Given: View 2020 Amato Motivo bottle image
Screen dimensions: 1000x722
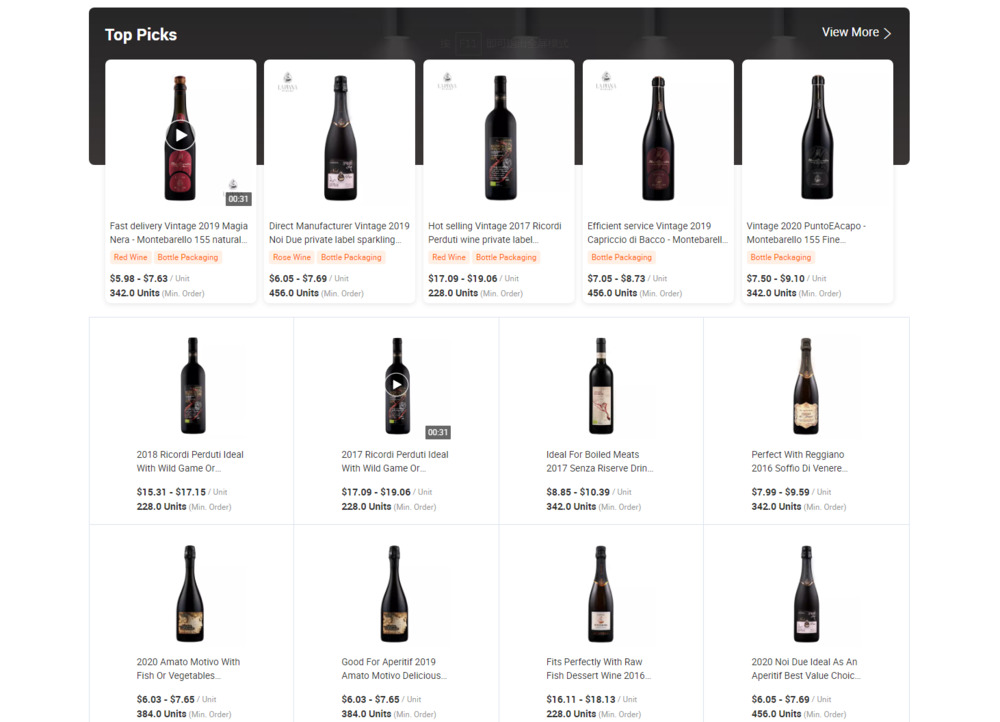Looking at the screenshot, I should [190, 594].
